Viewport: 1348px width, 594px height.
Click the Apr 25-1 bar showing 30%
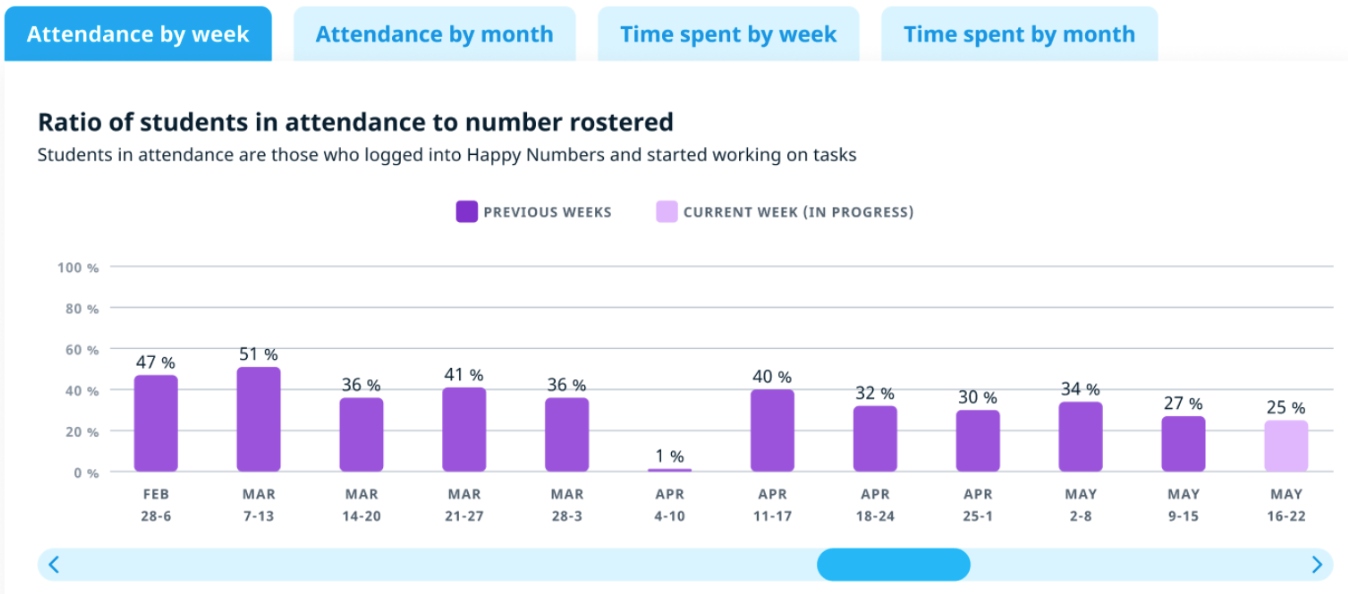coord(978,441)
